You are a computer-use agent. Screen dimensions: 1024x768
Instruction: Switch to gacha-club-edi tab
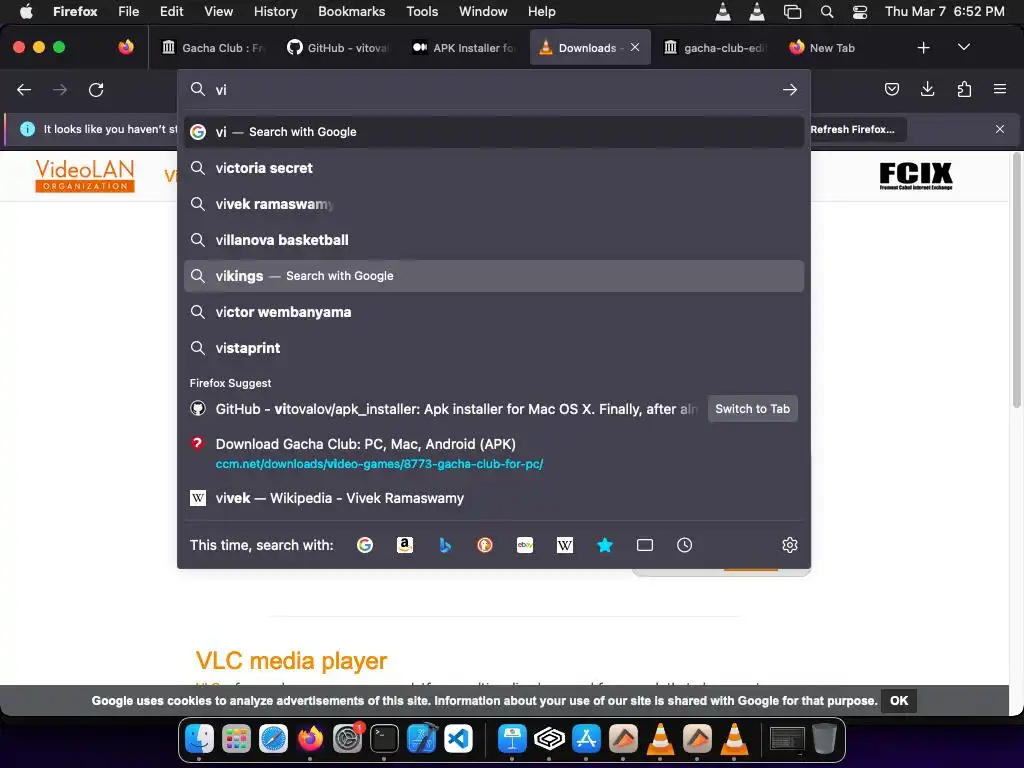pos(715,48)
